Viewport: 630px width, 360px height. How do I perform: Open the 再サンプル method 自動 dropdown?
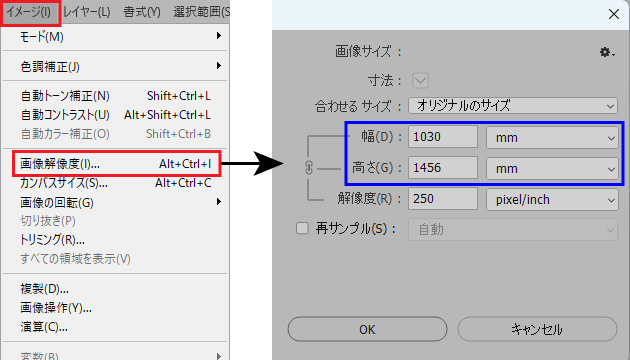[x=513, y=230]
